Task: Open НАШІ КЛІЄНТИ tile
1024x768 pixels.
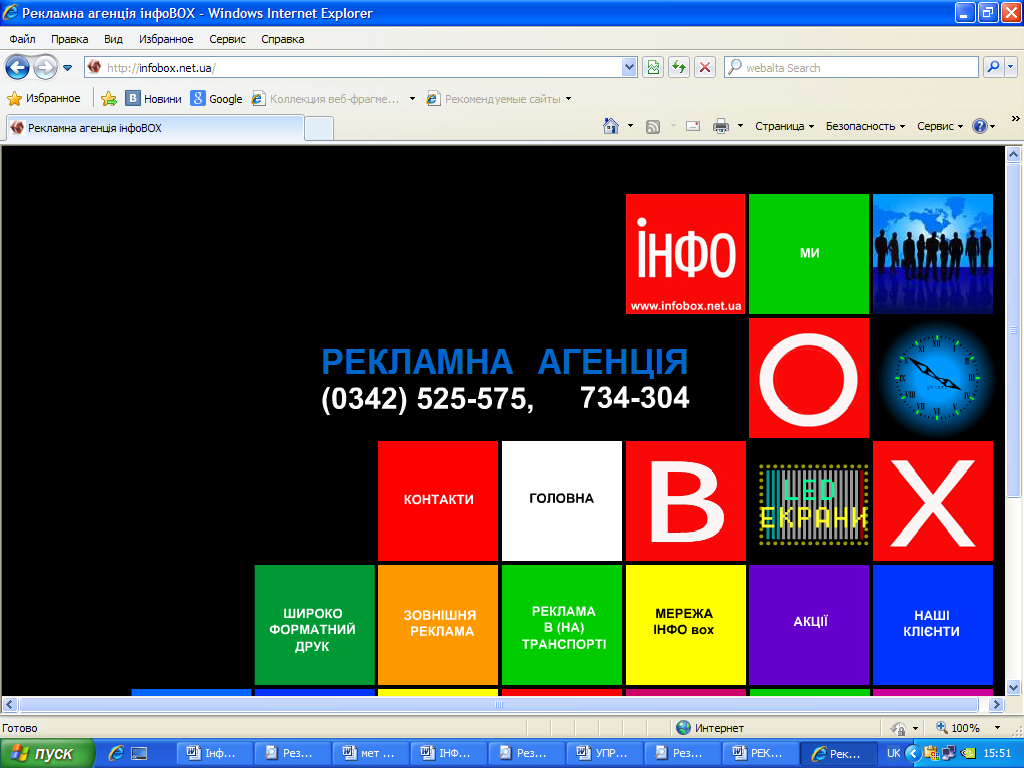Action: point(933,625)
